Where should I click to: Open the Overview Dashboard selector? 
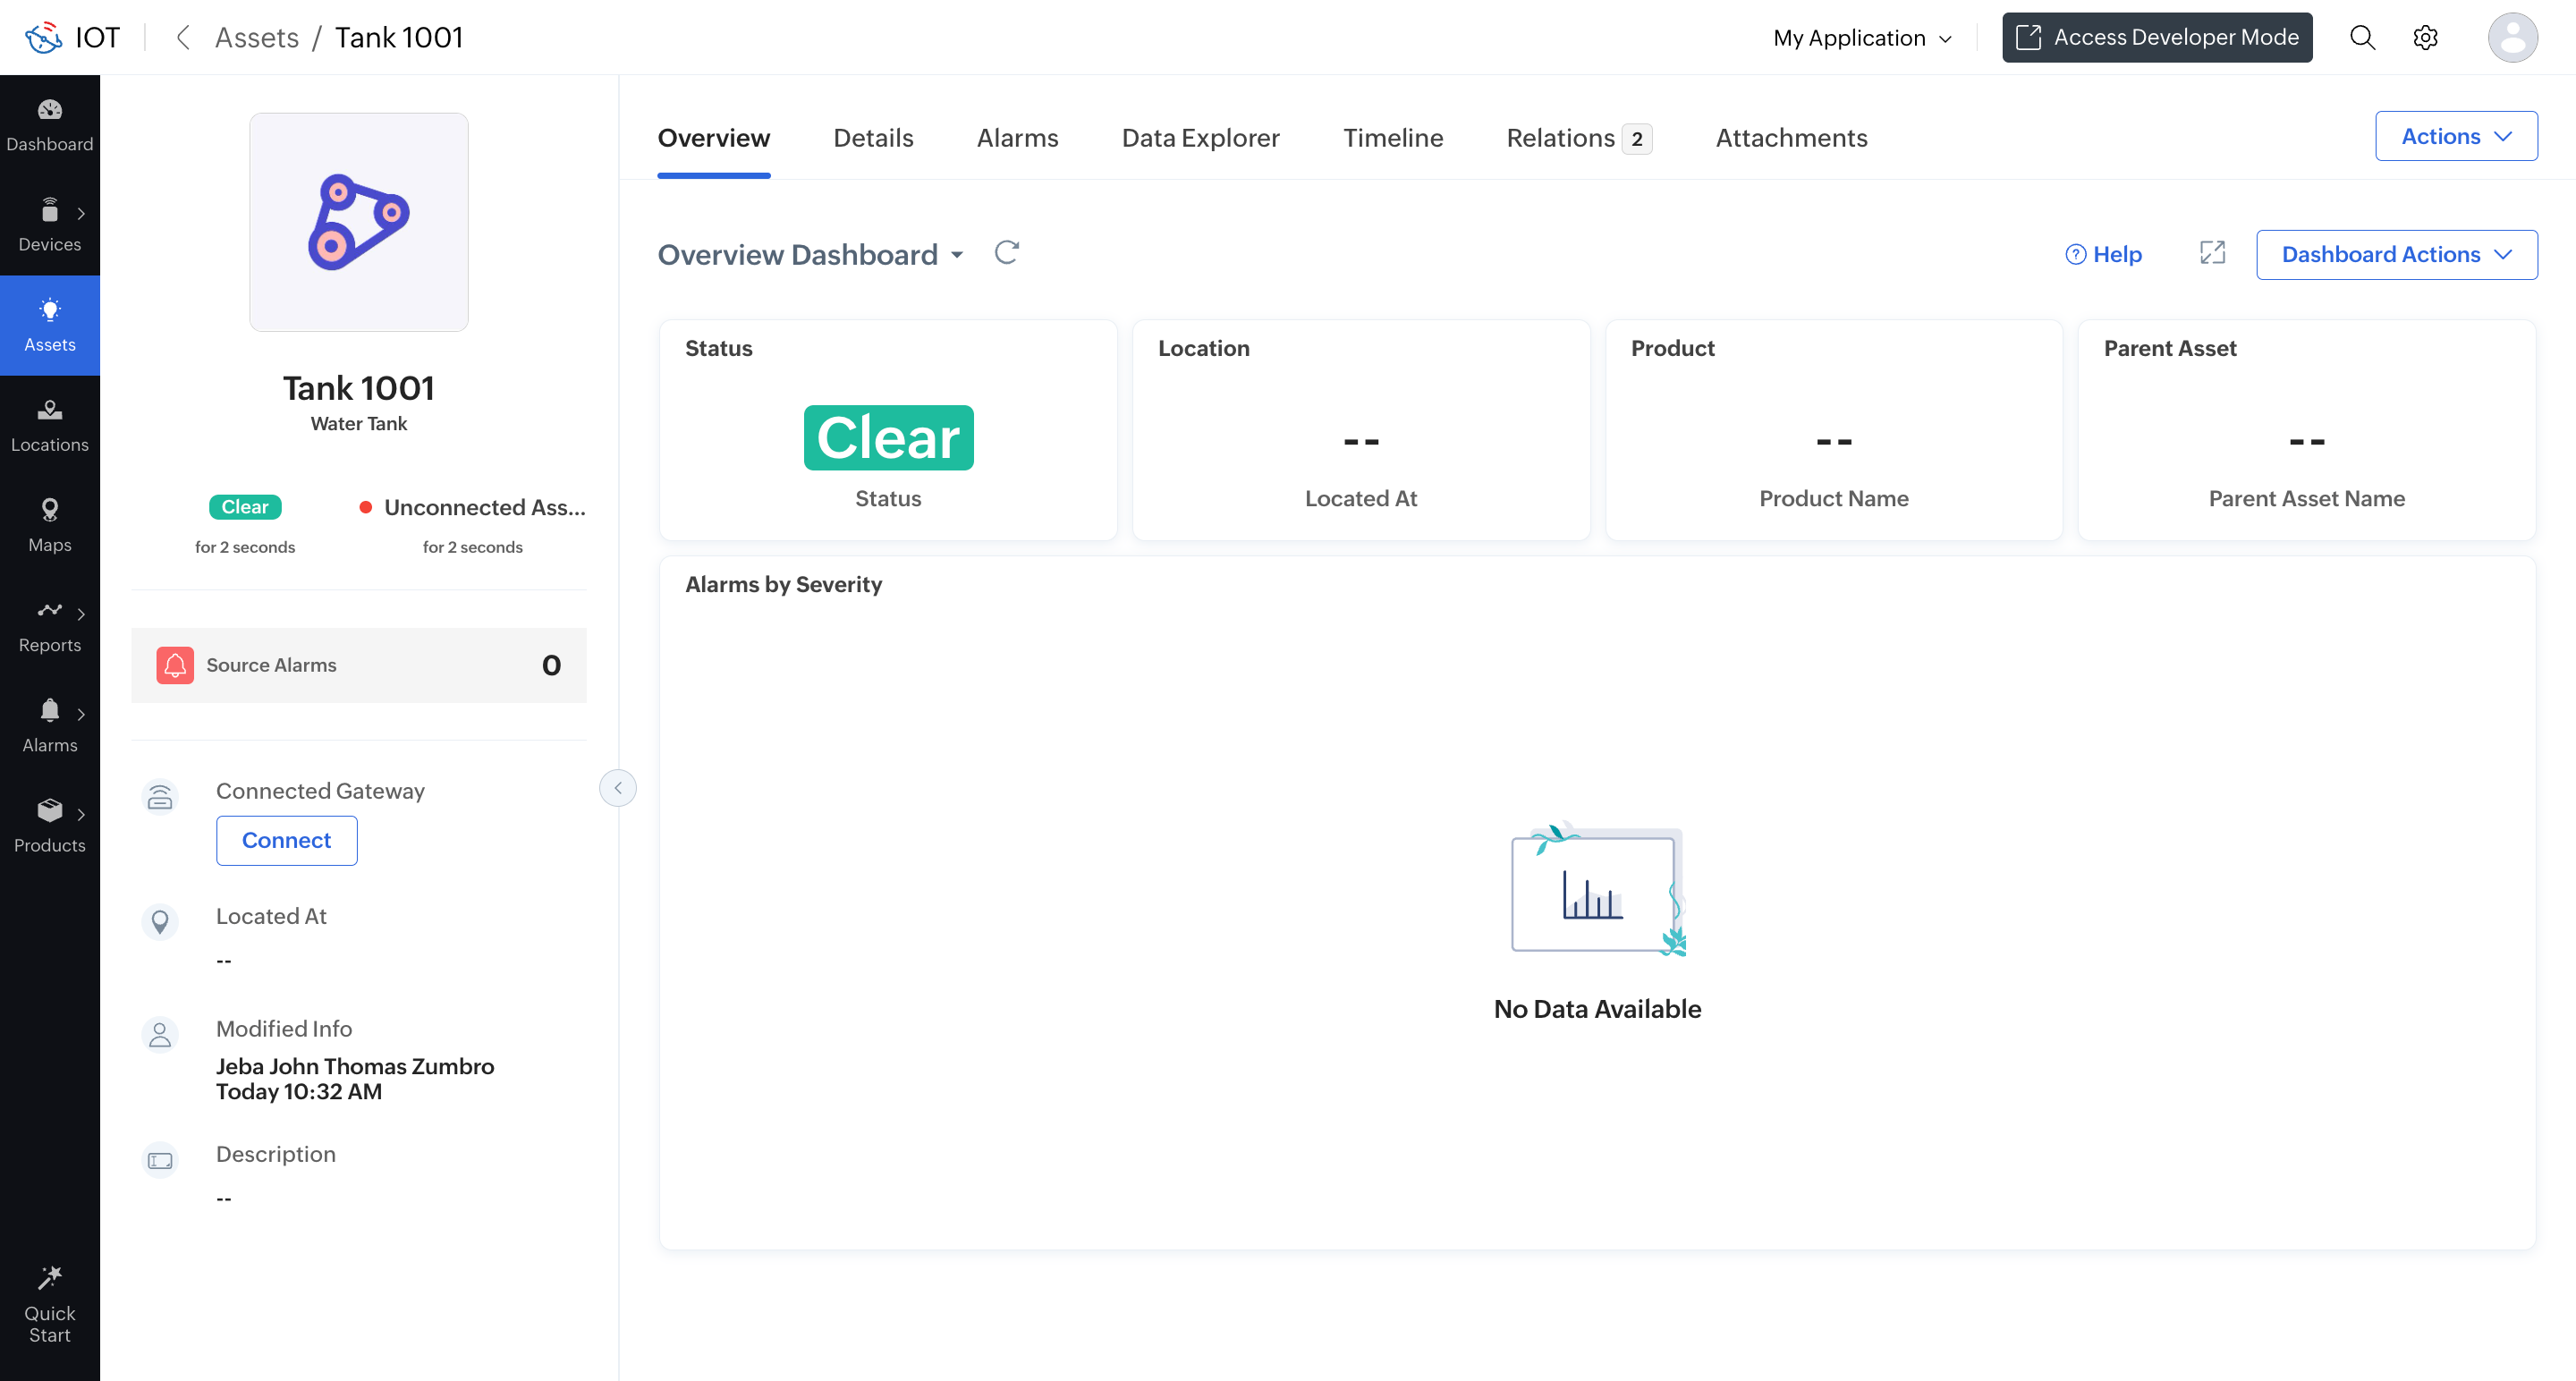(811, 254)
